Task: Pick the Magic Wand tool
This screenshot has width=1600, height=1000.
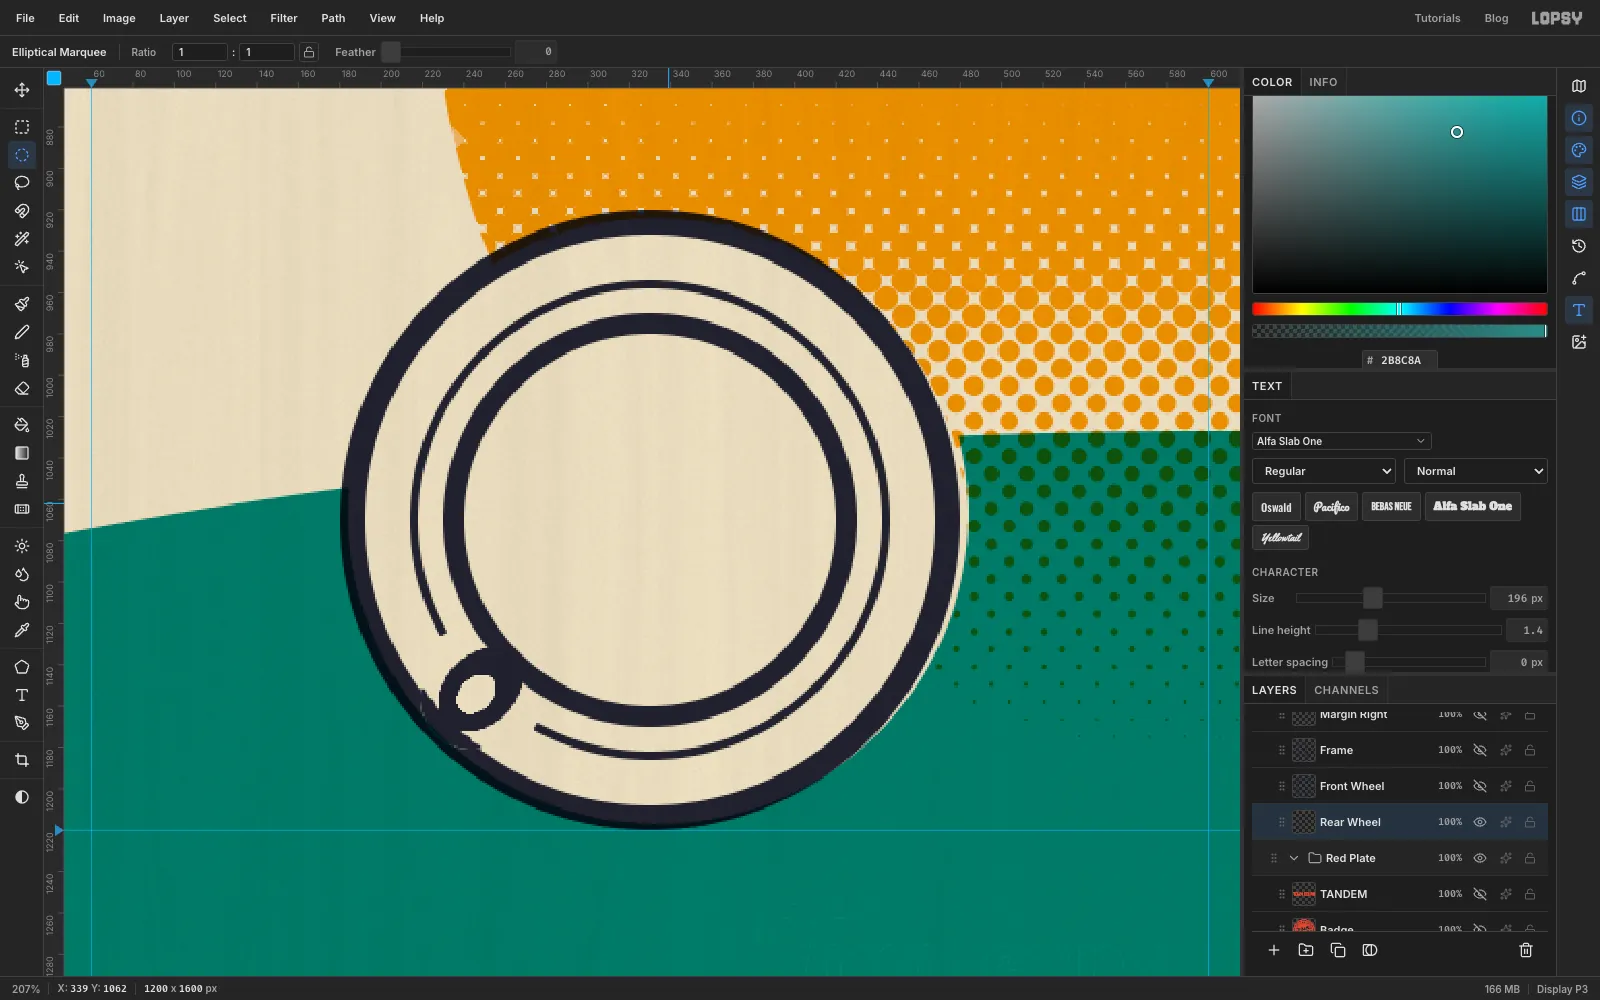Action: (x=22, y=239)
